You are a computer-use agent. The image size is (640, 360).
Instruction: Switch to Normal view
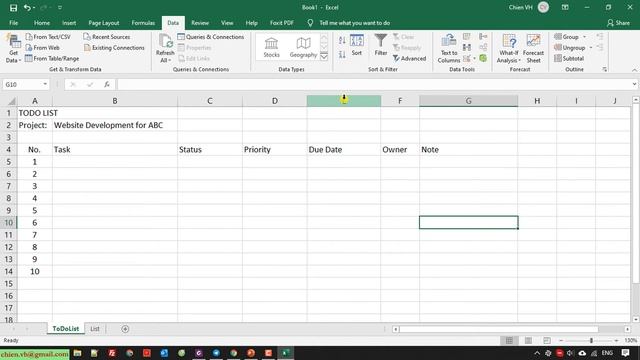[509, 340]
